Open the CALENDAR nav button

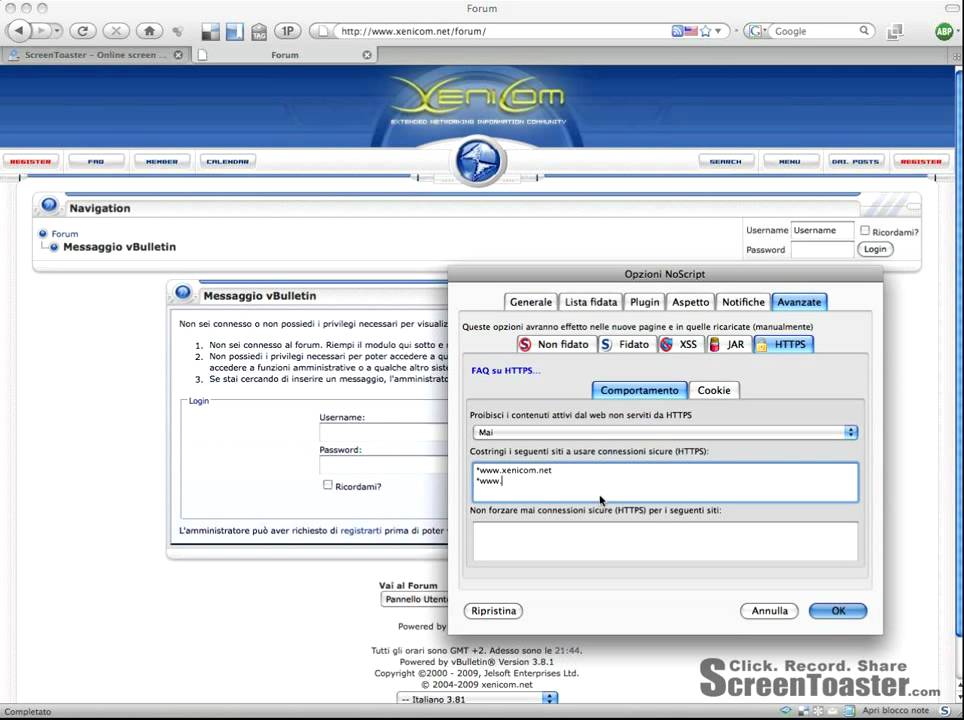click(x=227, y=161)
